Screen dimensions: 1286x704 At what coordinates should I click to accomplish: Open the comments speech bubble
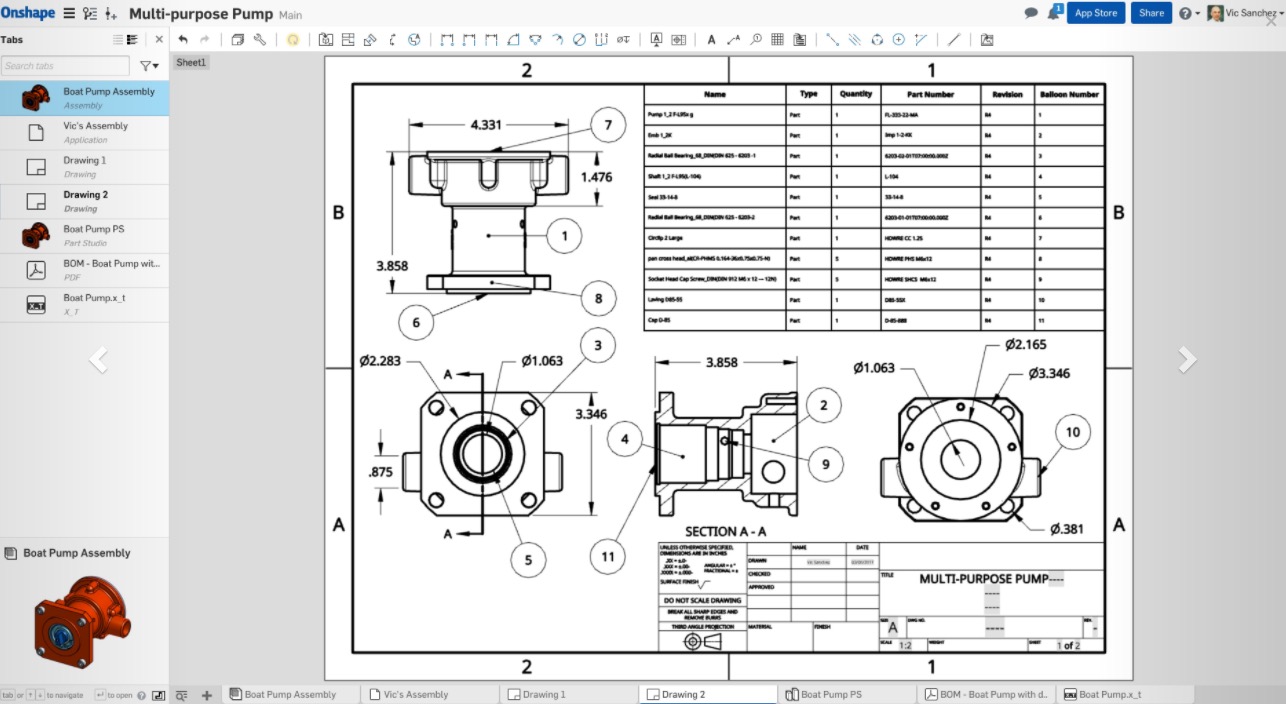pos(1031,13)
